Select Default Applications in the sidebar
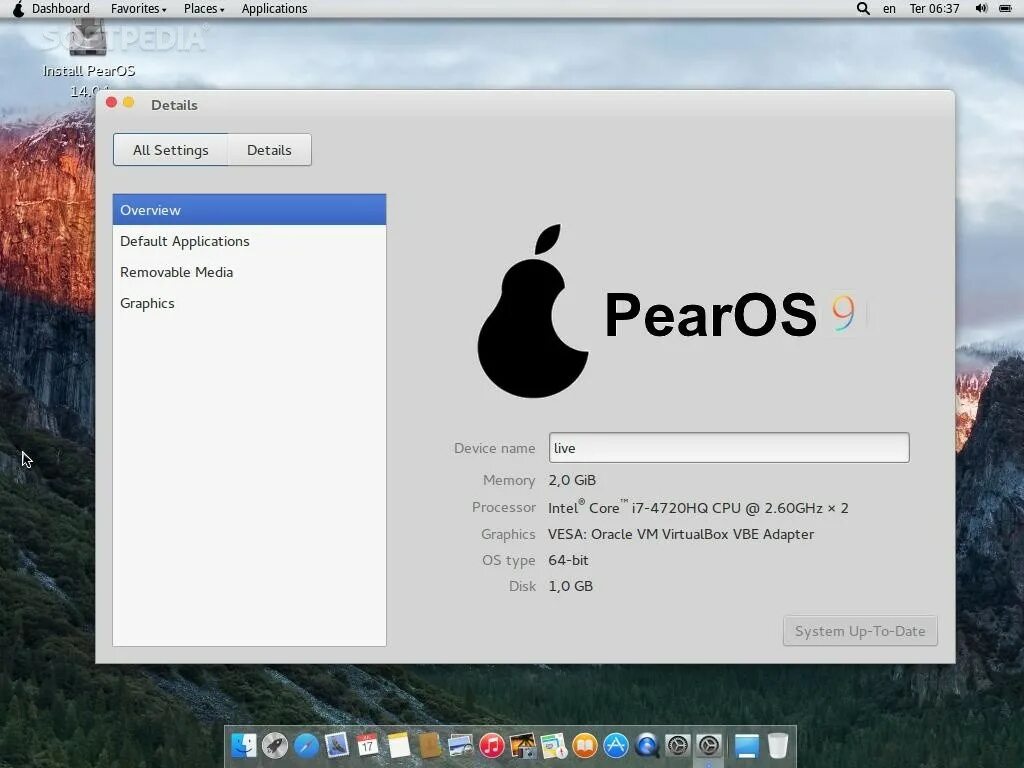1024x768 pixels. click(184, 241)
